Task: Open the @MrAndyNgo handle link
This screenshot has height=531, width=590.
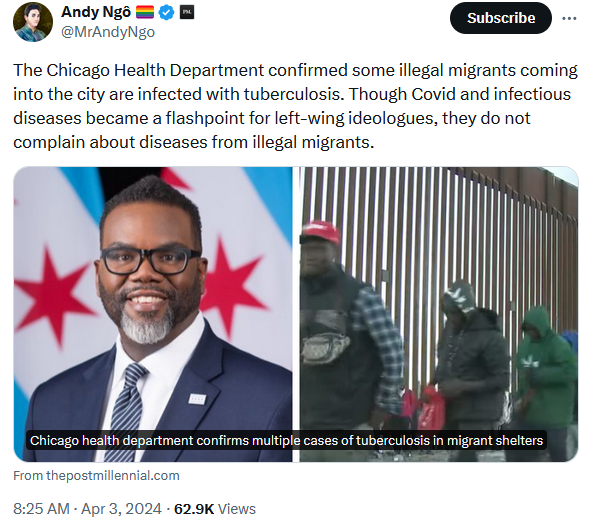Action: (108, 32)
